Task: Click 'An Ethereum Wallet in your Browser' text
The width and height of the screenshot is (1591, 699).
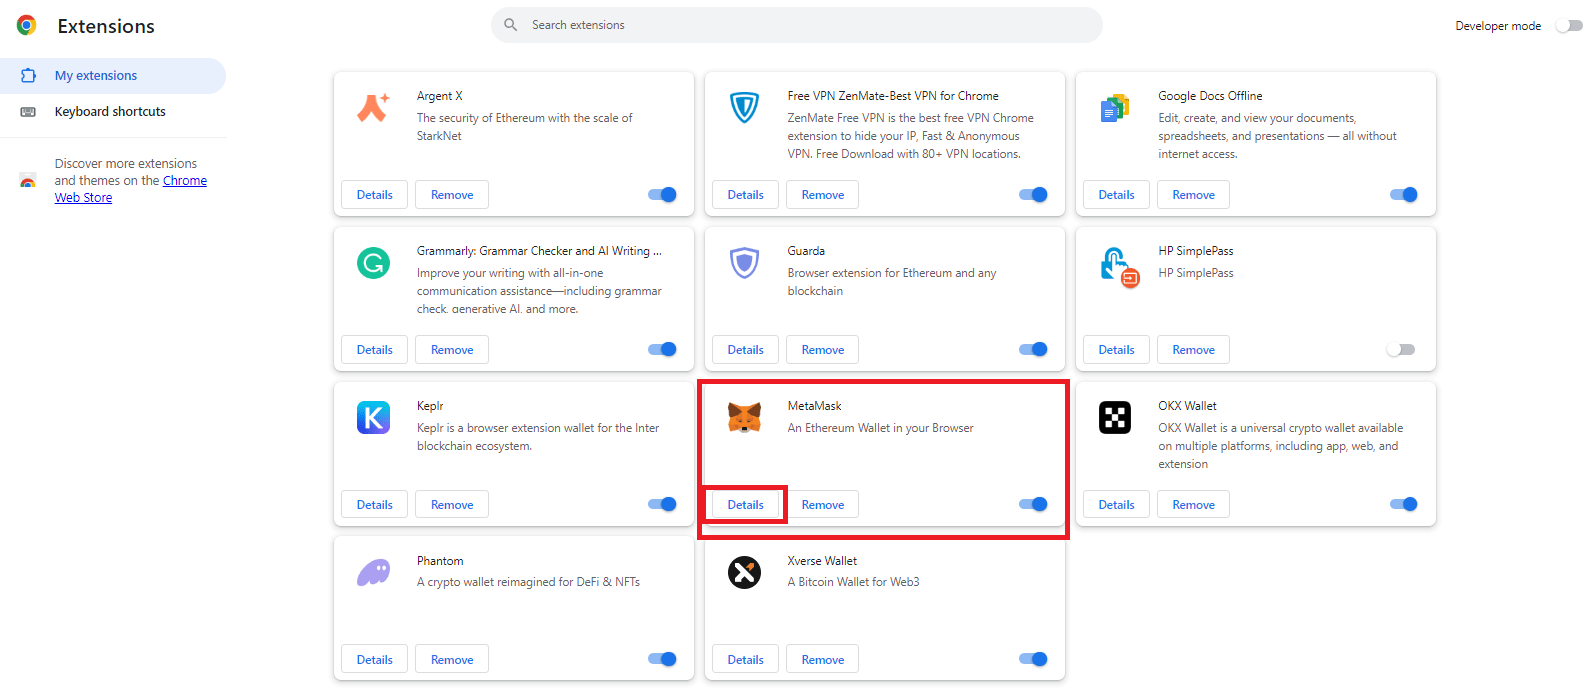Action: pyautogui.click(x=880, y=428)
